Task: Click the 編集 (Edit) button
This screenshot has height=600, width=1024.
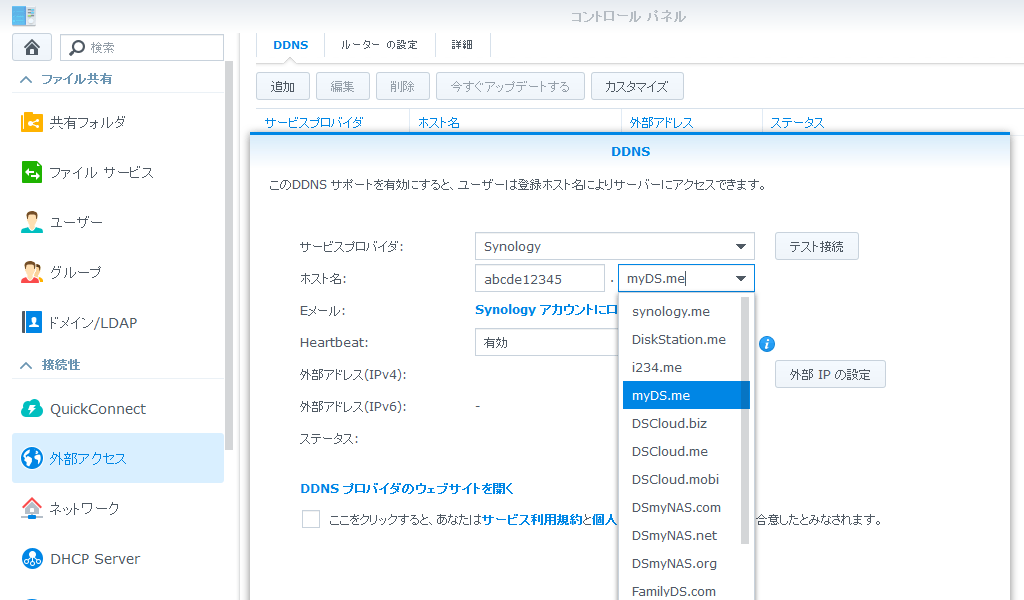Action: tap(342, 86)
